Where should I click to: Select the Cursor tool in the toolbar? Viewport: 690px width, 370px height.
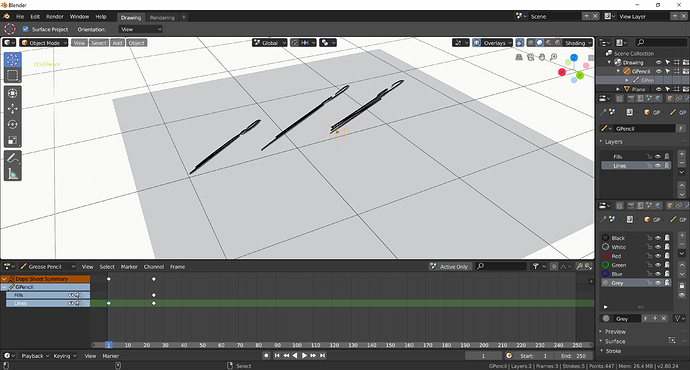(12, 60)
